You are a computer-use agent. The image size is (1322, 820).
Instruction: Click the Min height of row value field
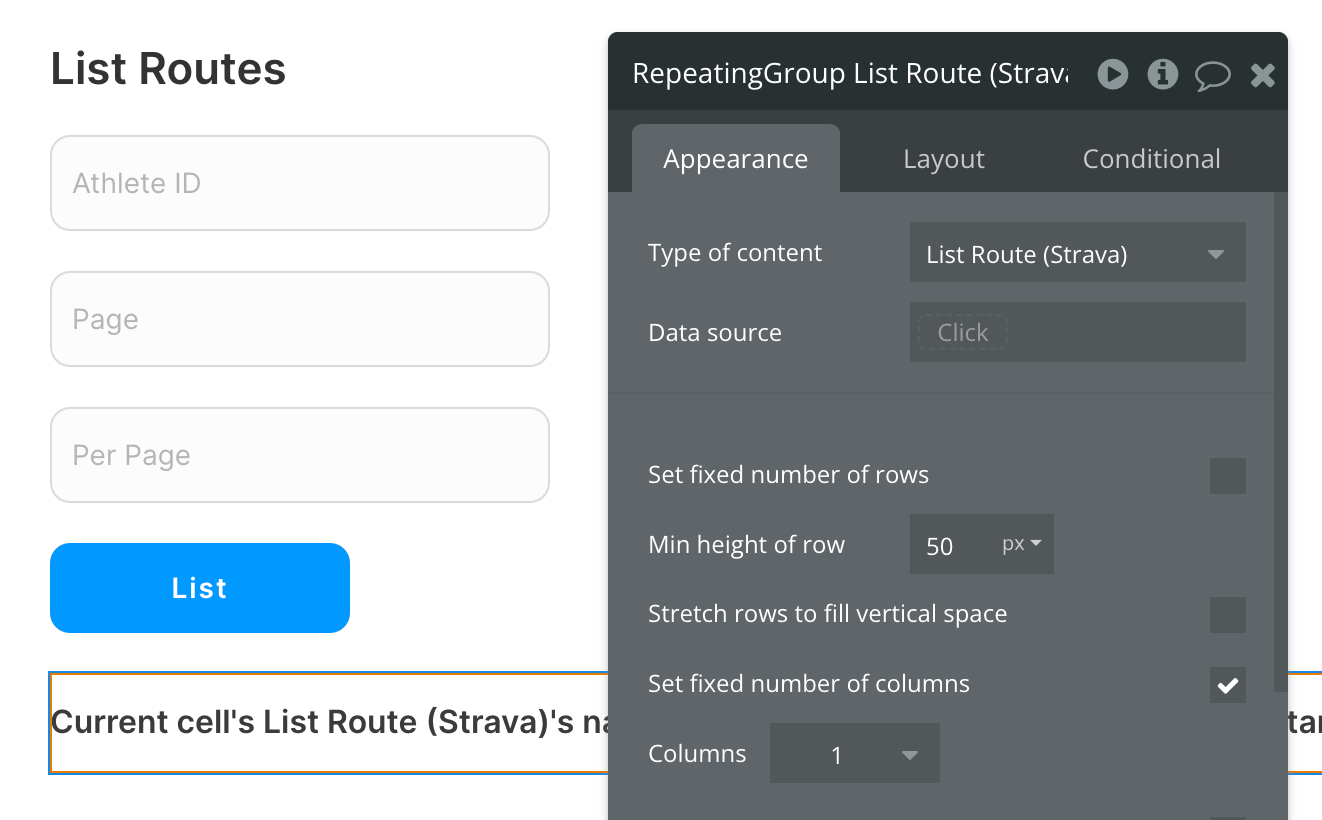point(950,546)
